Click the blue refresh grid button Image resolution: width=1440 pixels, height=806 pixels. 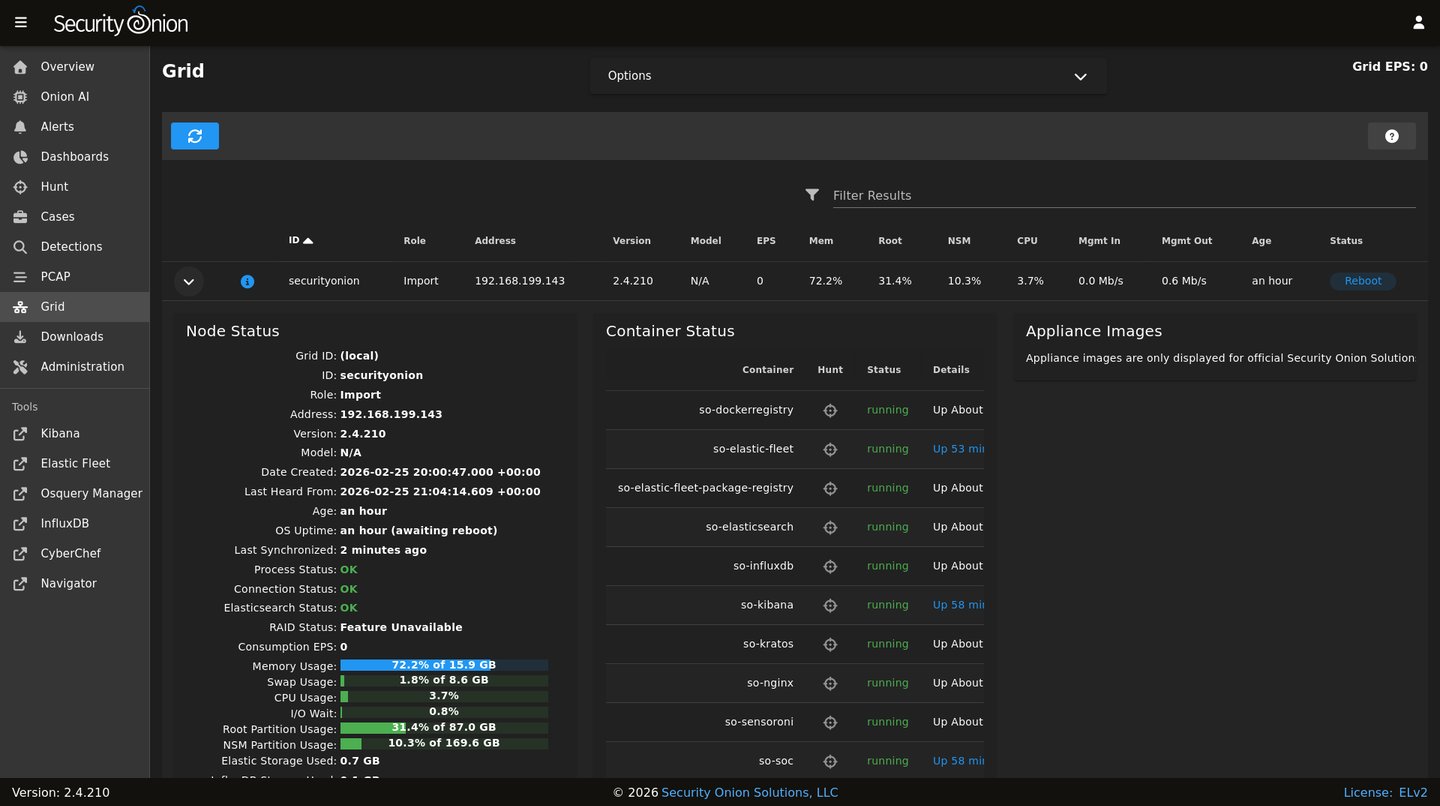coord(195,136)
